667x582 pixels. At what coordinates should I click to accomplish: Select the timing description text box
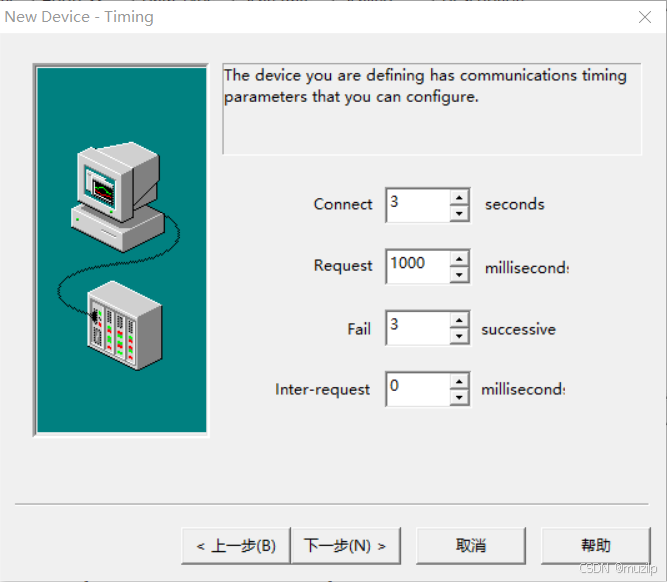click(432, 109)
